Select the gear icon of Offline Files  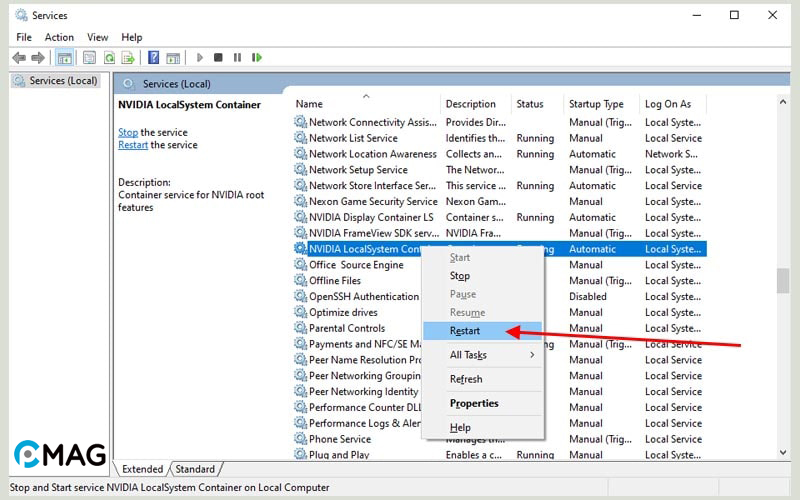click(x=301, y=280)
